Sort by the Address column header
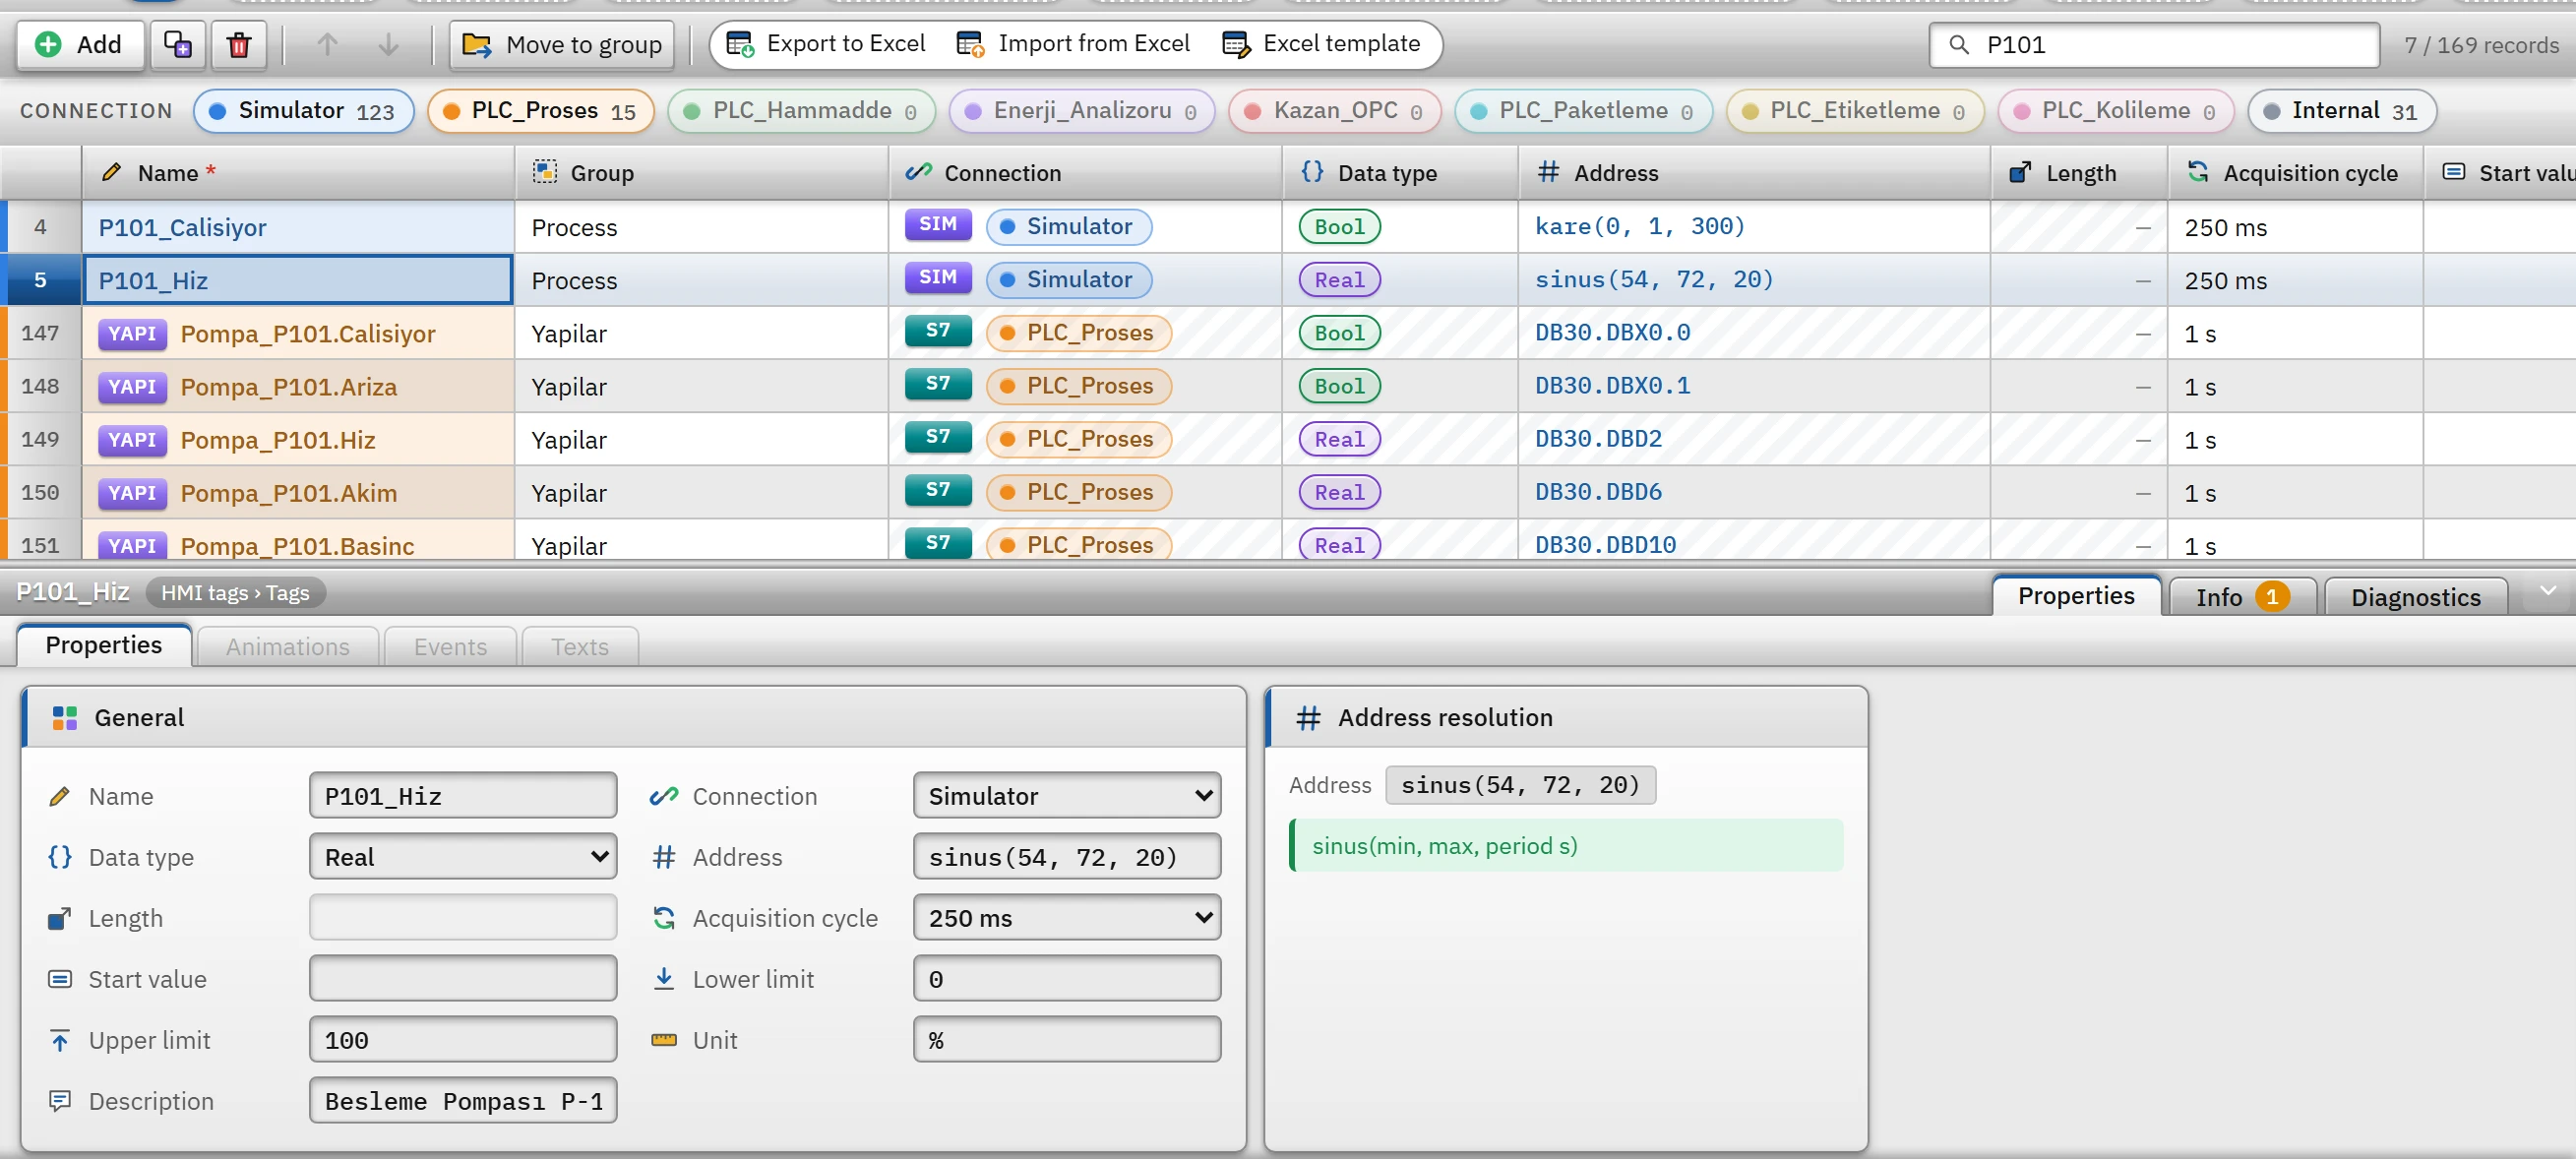The width and height of the screenshot is (2576, 1159). pyautogui.click(x=1754, y=173)
